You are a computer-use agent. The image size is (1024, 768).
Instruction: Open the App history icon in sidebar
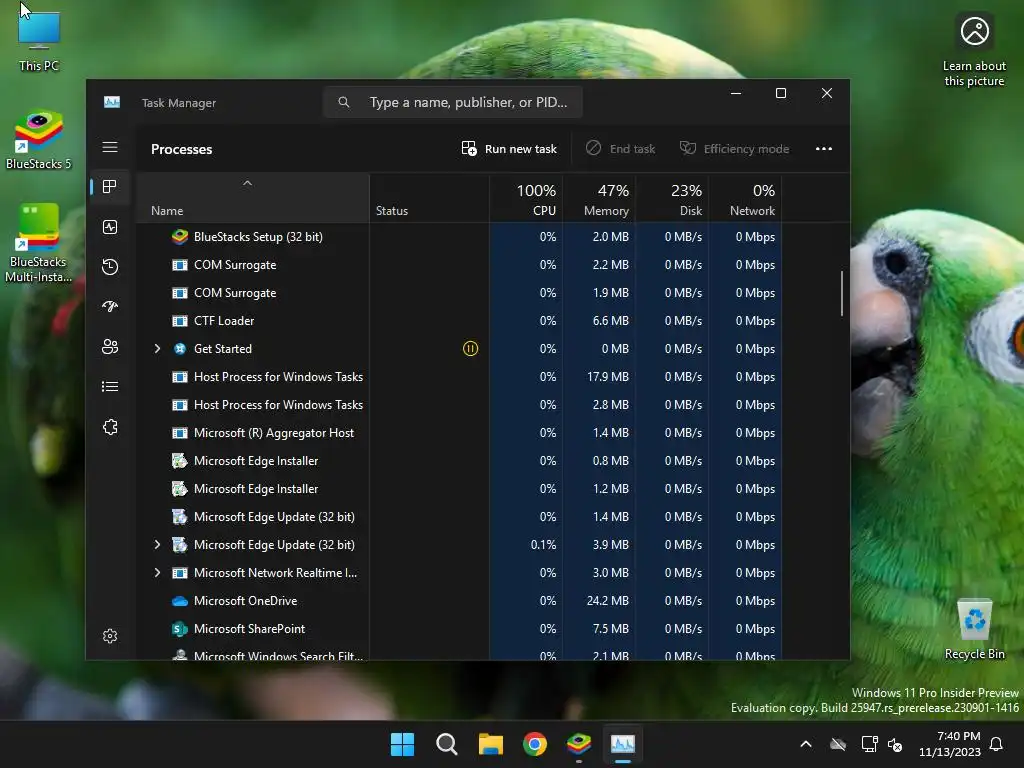pos(110,266)
